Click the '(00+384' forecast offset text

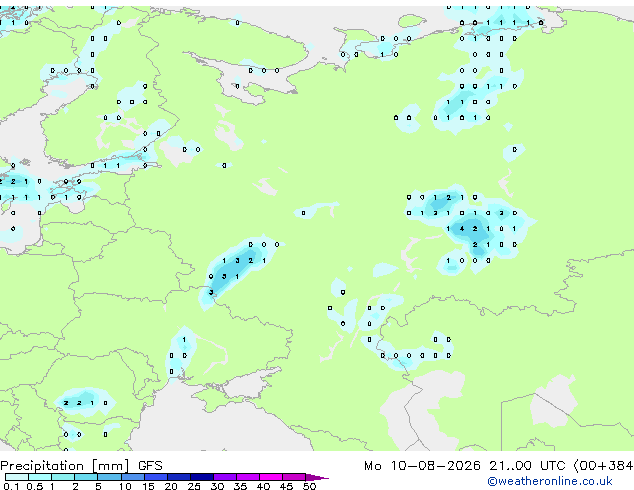[603, 466]
